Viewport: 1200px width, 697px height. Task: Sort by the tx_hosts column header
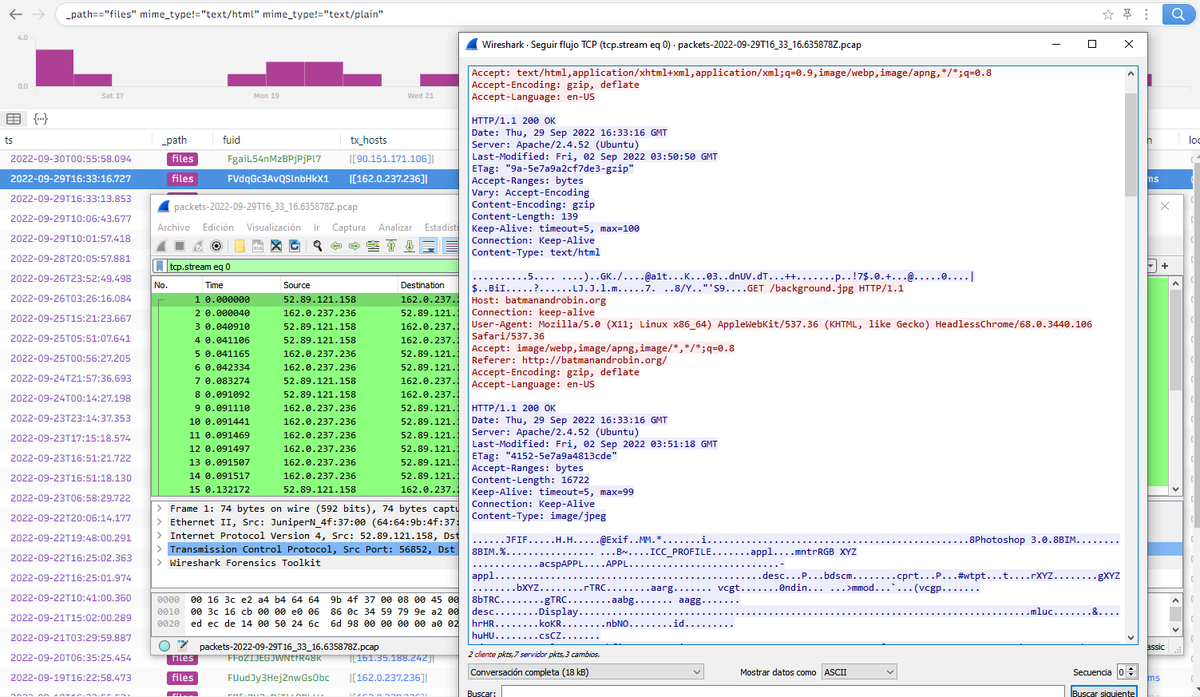point(368,140)
